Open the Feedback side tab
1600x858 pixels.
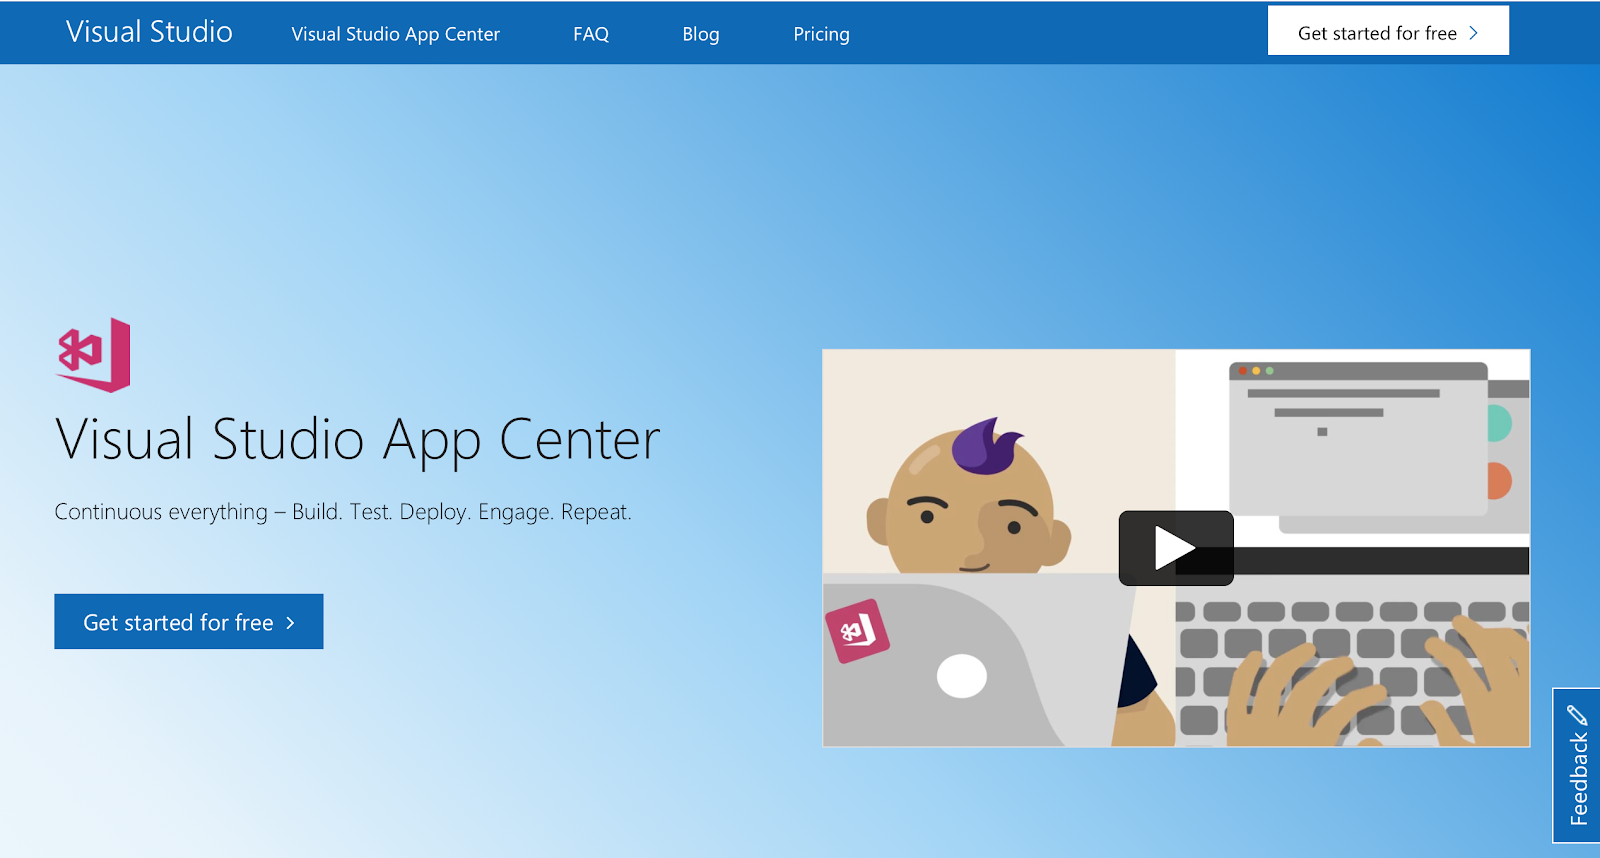point(1577,765)
